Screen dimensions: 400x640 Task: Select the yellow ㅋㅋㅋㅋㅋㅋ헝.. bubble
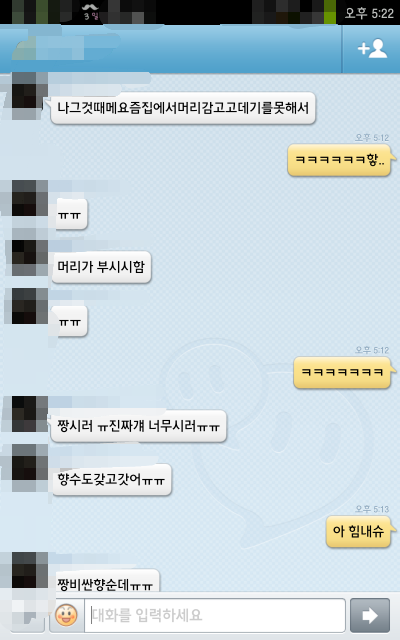click(340, 160)
